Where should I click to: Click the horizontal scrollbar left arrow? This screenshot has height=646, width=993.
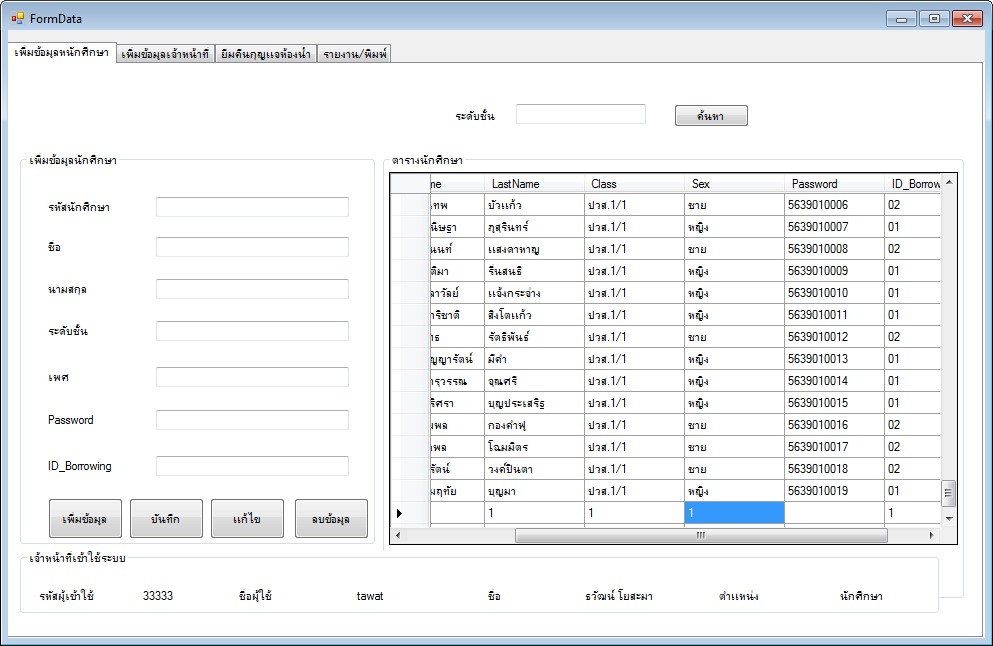click(x=398, y=535)
